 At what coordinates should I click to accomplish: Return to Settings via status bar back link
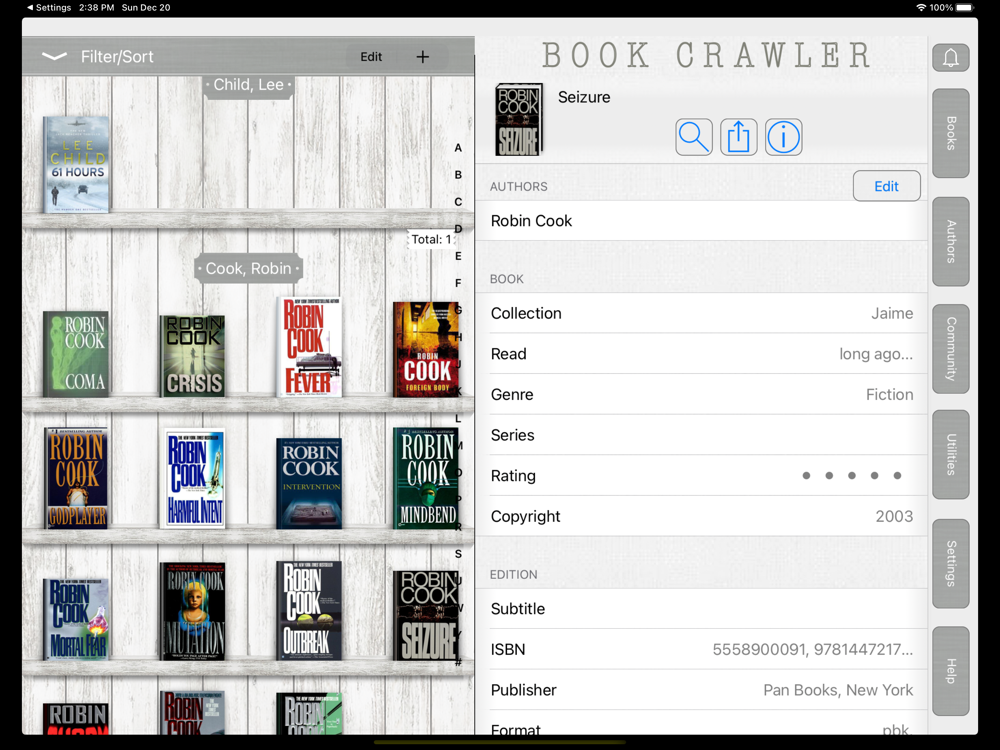pyautogui.click(x=49, y=8)
